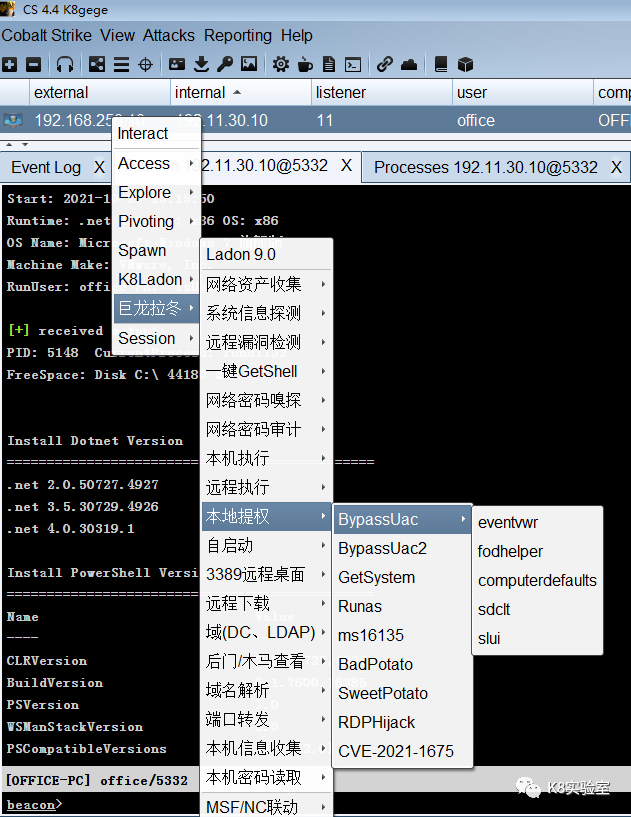Viewport: 631px width, 817px height.
Task: Click the session computer icon in the beacon row
Action: tap(13, 120)
